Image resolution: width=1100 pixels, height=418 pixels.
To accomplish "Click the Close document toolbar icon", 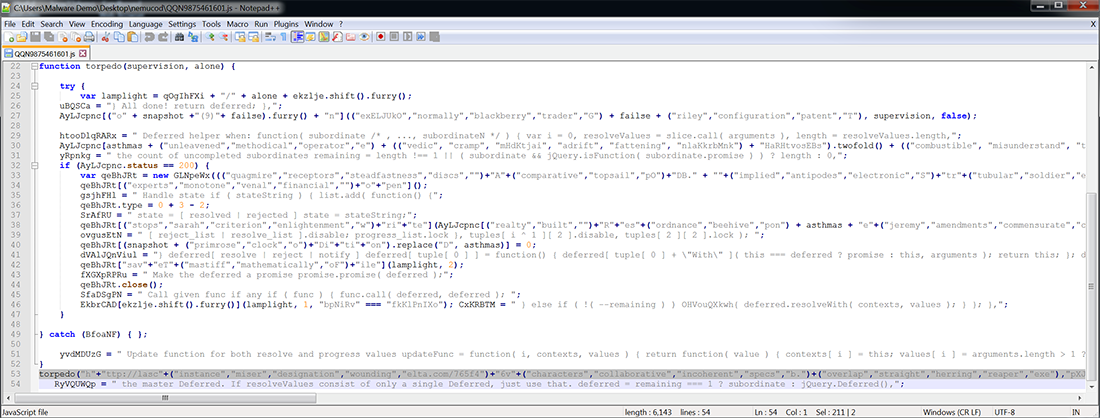I will coord(63,36).
